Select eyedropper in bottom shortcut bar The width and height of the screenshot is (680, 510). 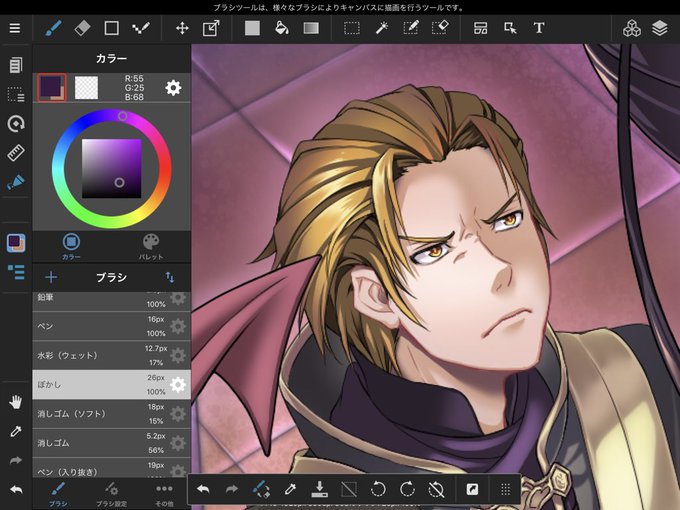pos(290,490)
